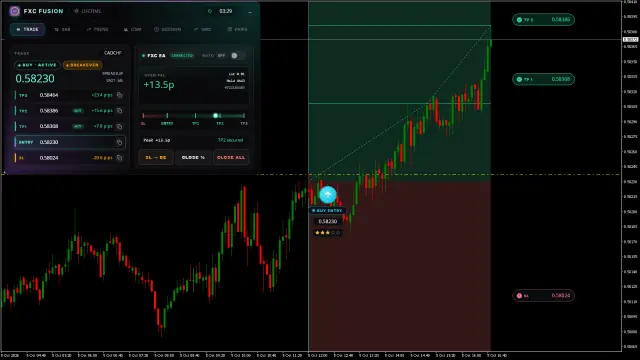Click the Close All button
This screenshot has height=360, width=640.
click(x=231, y=158)
